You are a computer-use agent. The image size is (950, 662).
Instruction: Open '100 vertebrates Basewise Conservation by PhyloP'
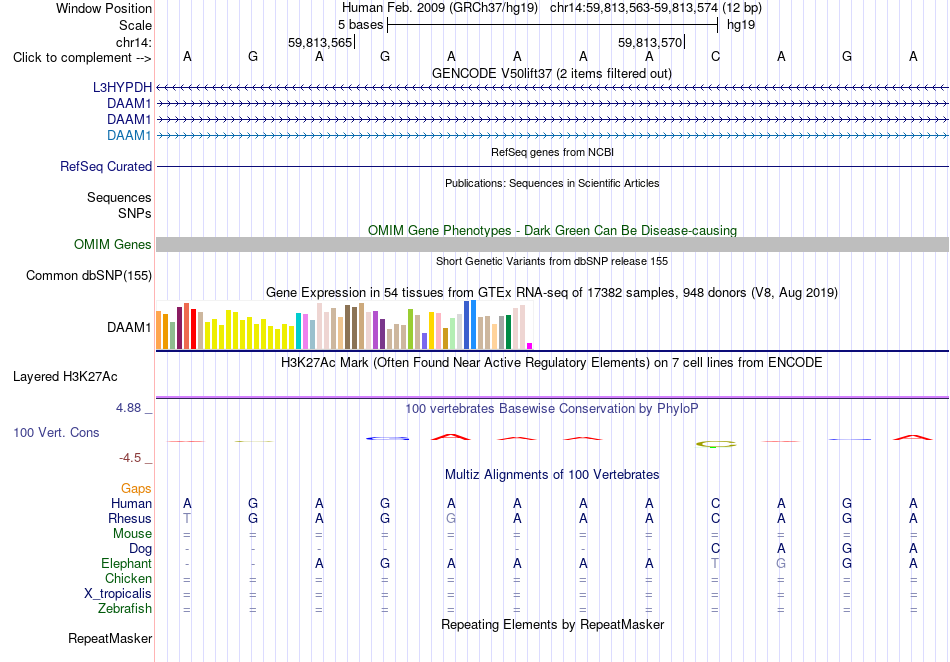click(552, 409)
